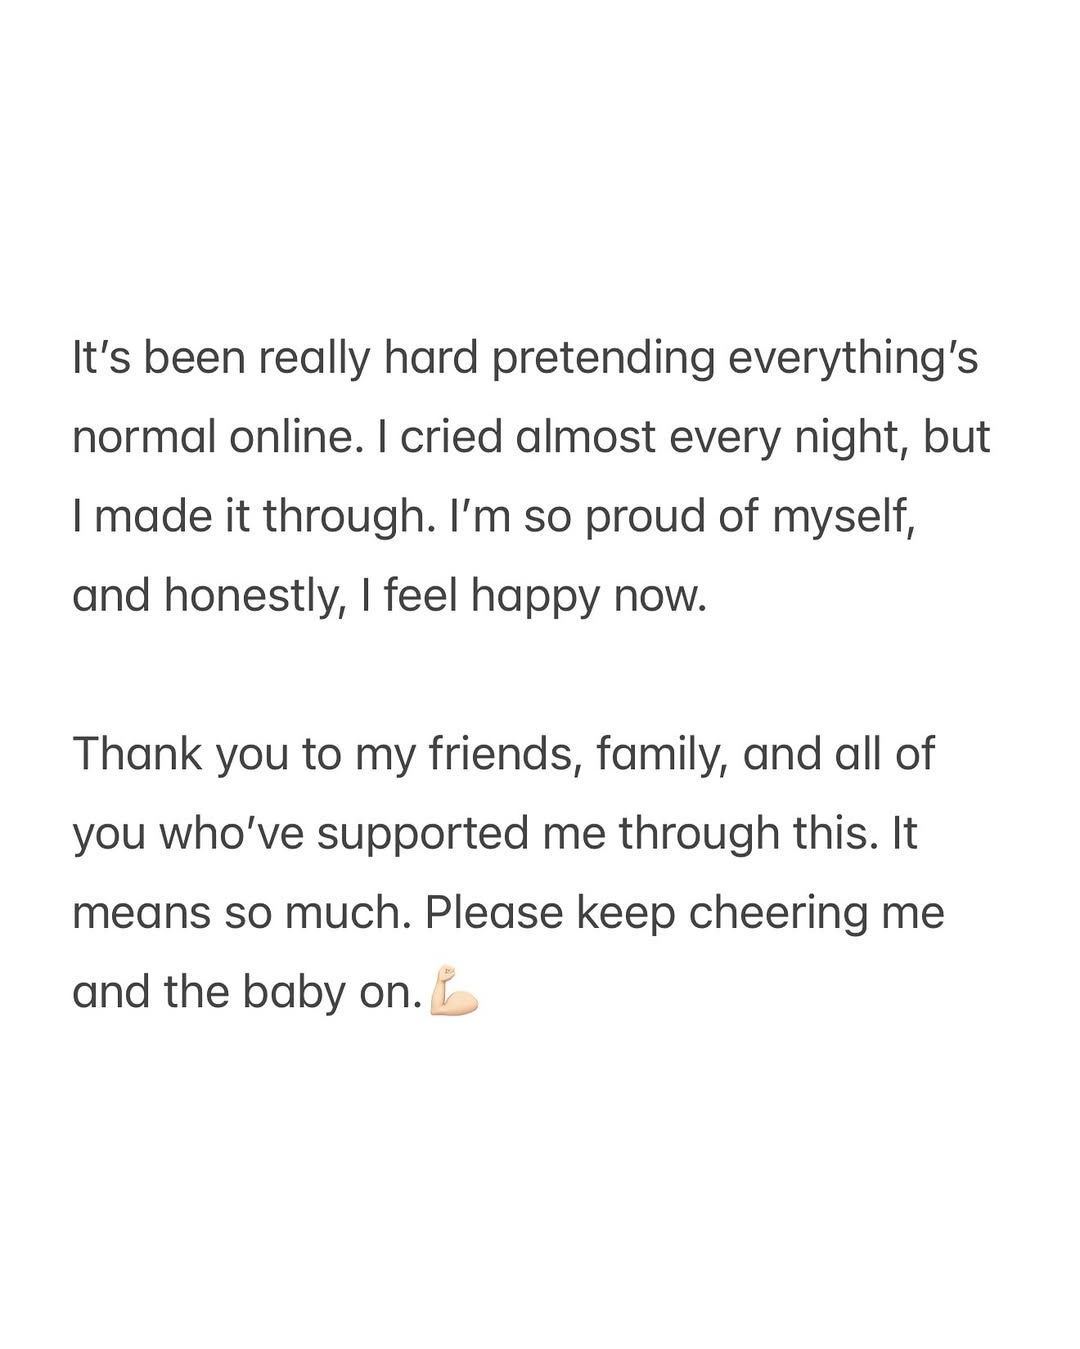Click the word "Please"
Image resolution: width=1080 pixels, height=1349 pixels.
click(494, 913)
